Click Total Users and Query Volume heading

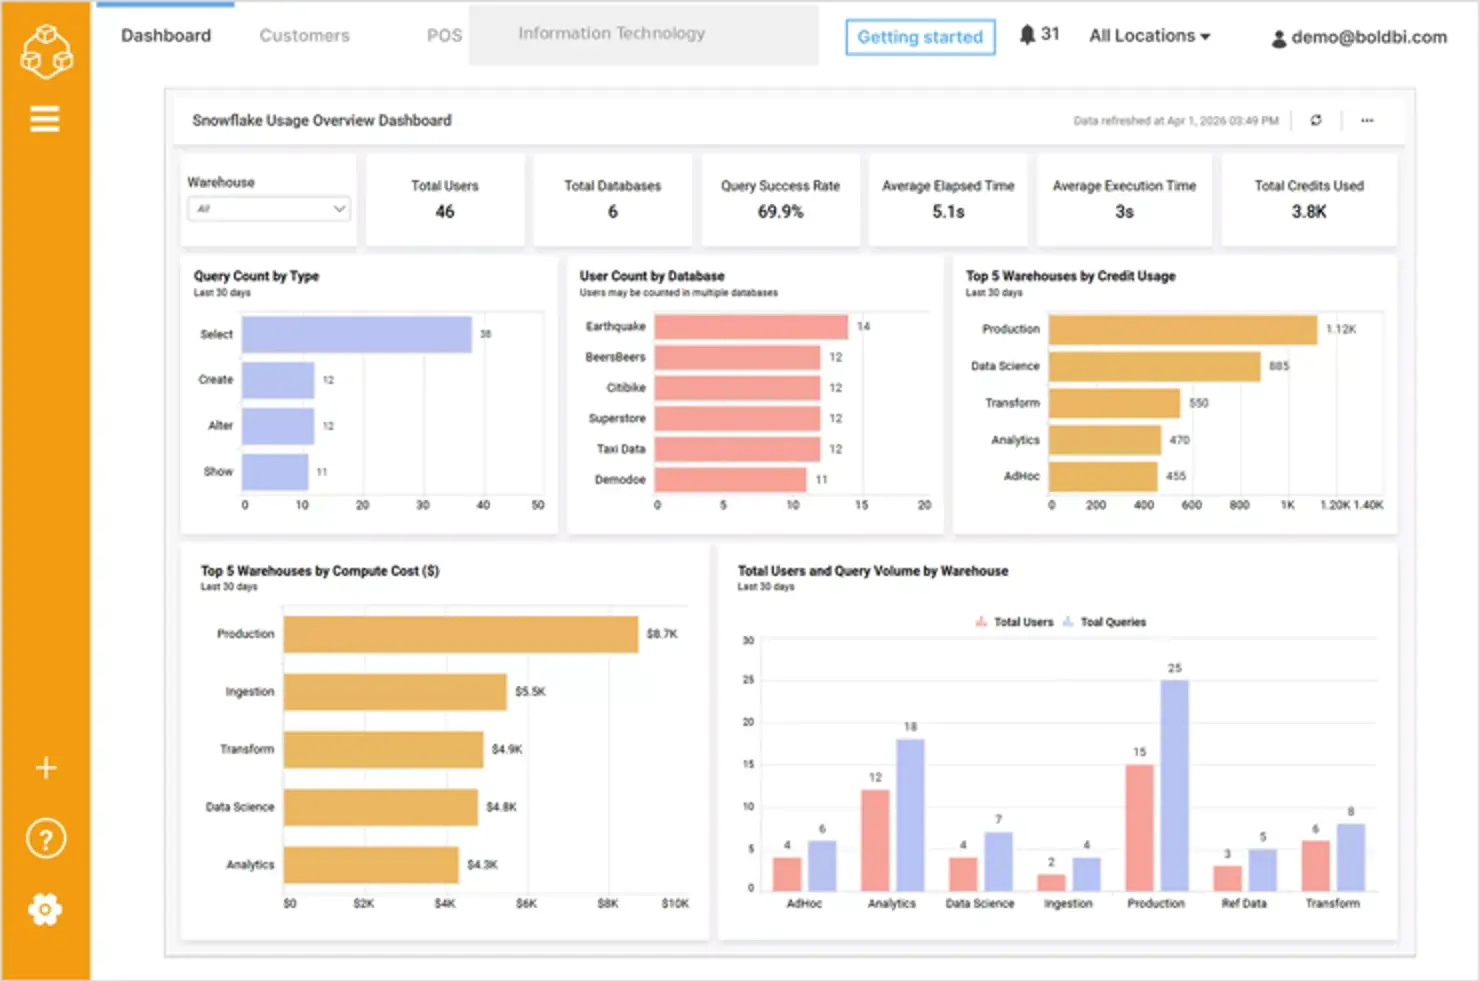pos(873,571)
